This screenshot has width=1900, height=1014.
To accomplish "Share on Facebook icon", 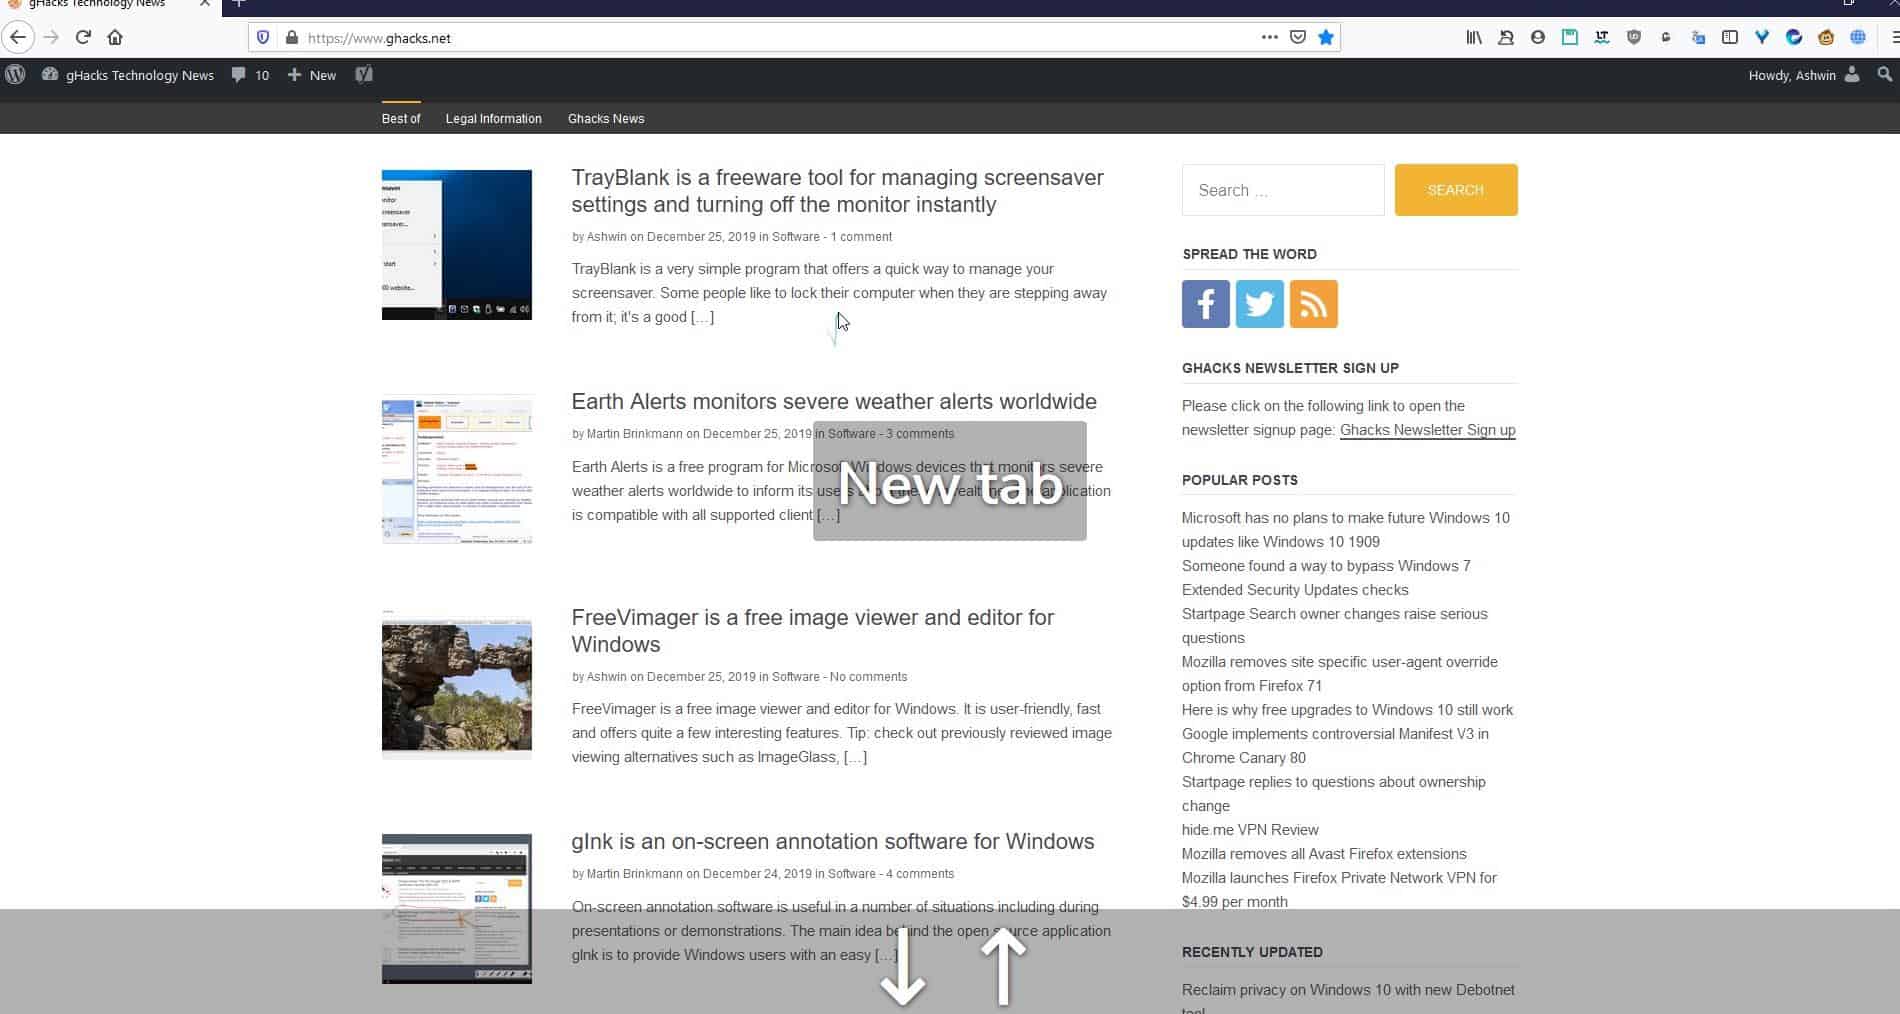I will coord(1206,304).
